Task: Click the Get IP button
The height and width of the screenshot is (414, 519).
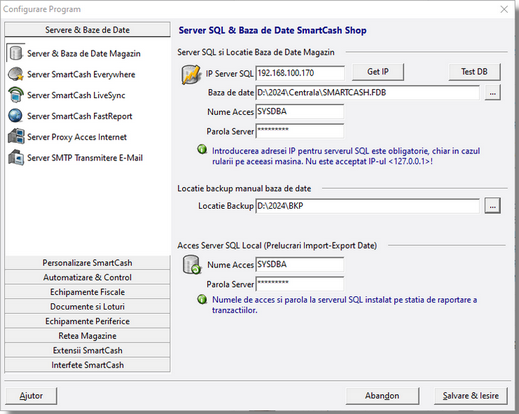Action: coord(378,72)
